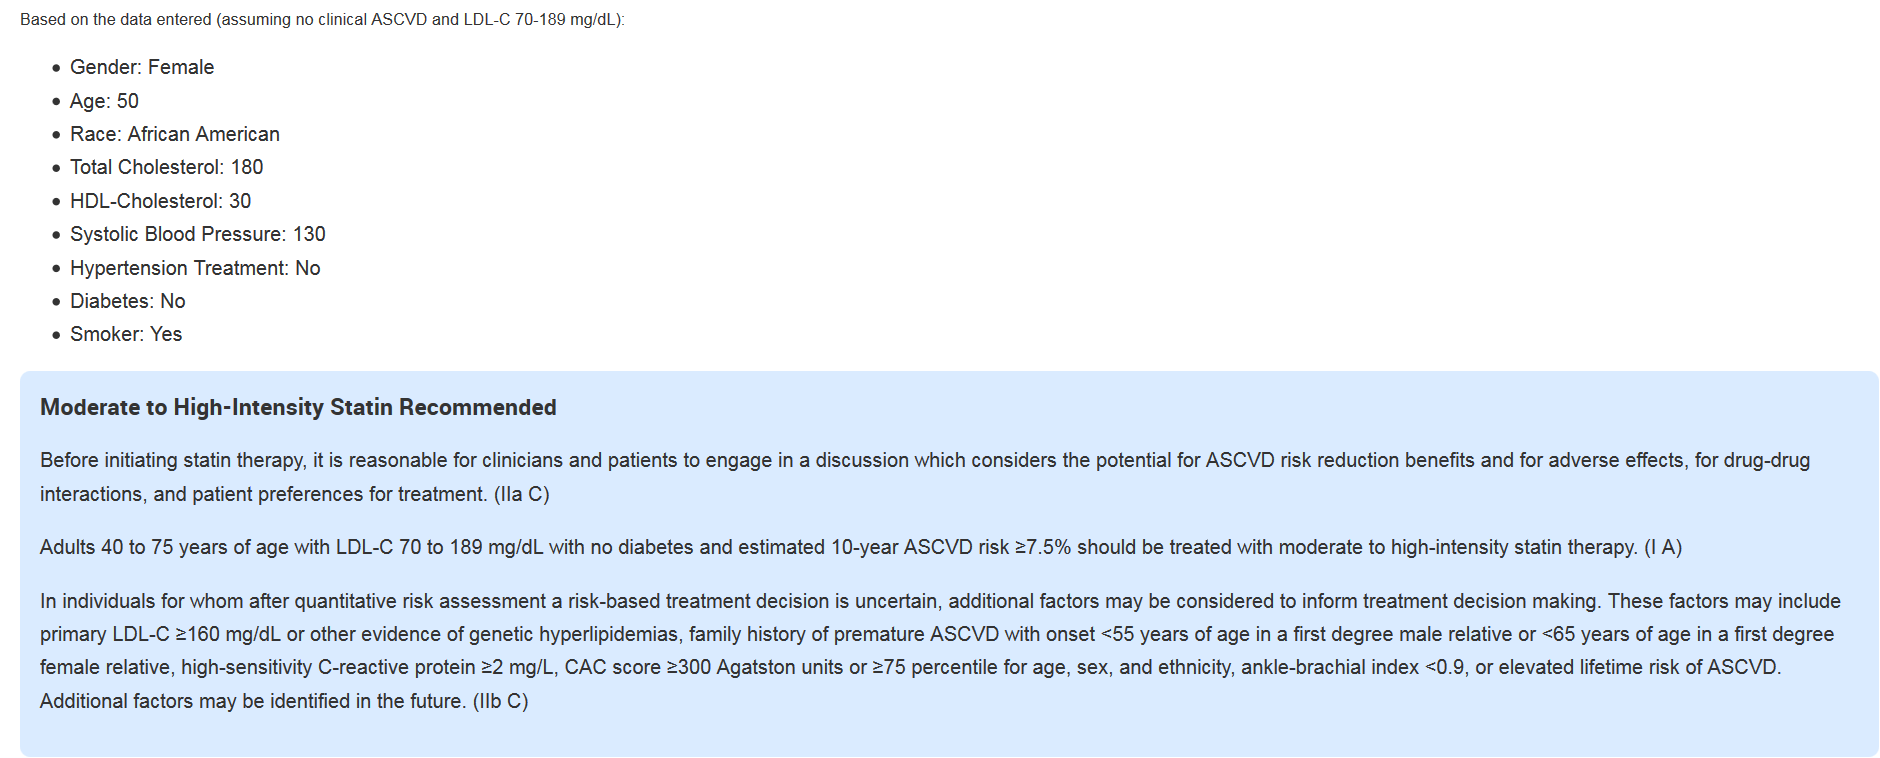Click the 'Moderate to High-Intensity Statin Recommended' heading
The image size is (1880, 758).
(x=298, y=407)
